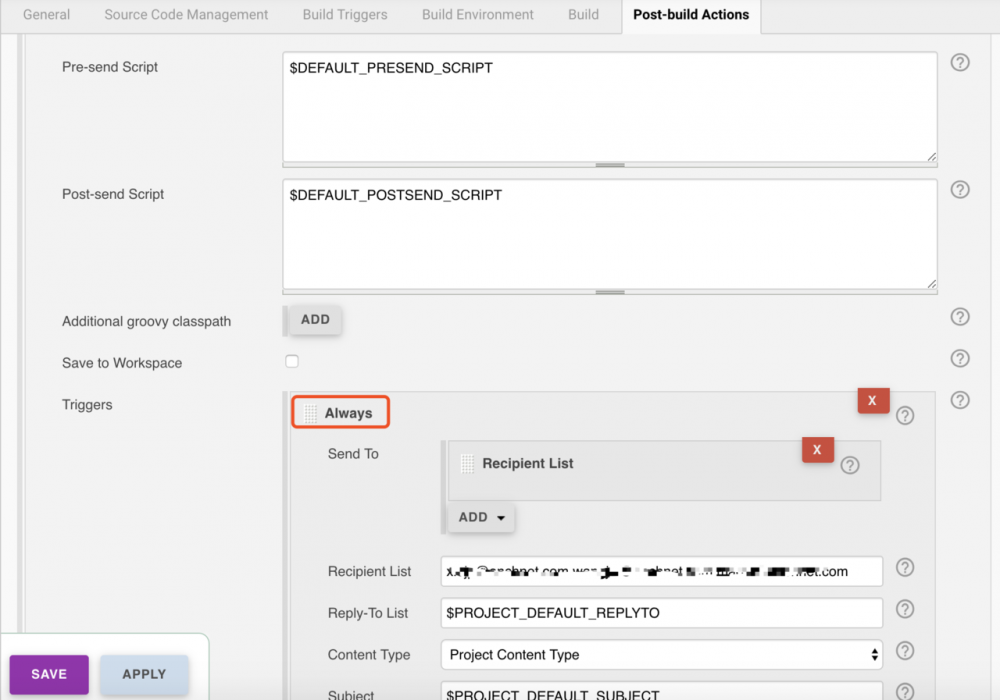Click the Recipient List drag handle
Viewport: 1000px width, 700px height.
(x=466, y=463)
